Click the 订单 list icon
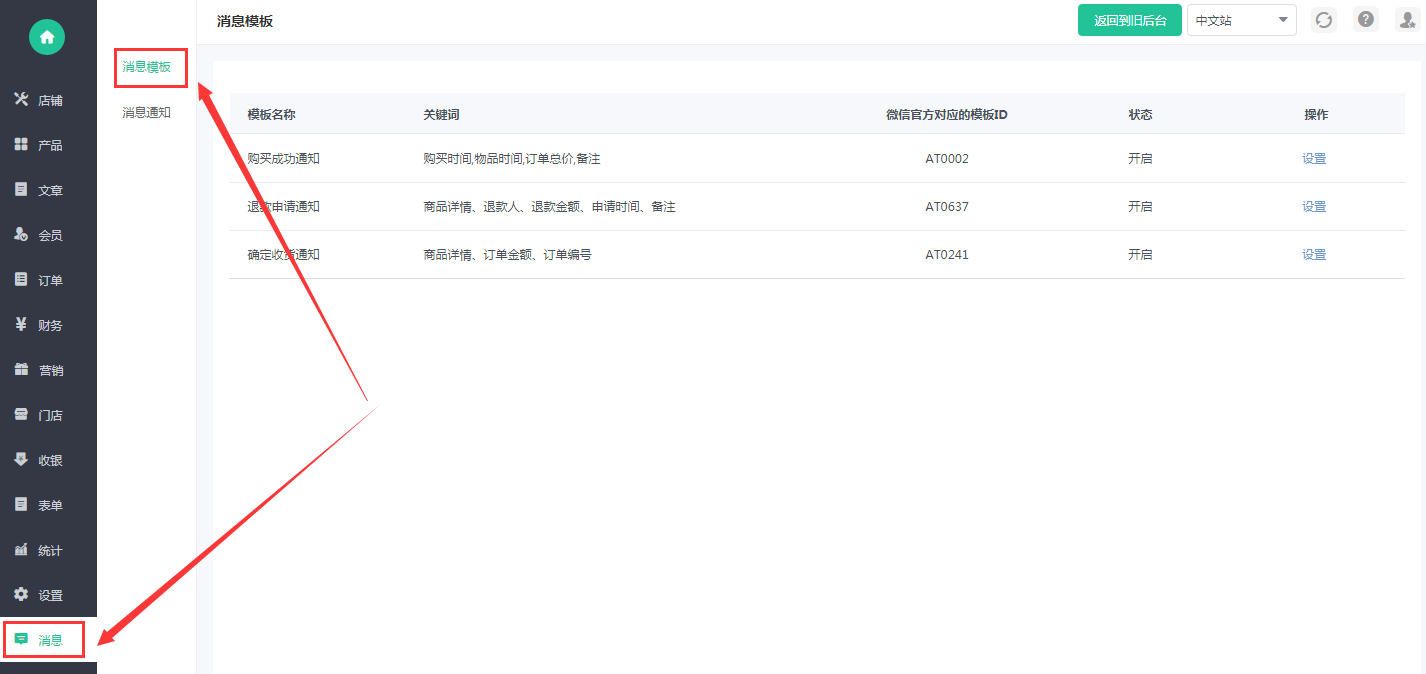This screenshot has width=1426, height=674. 21,279
